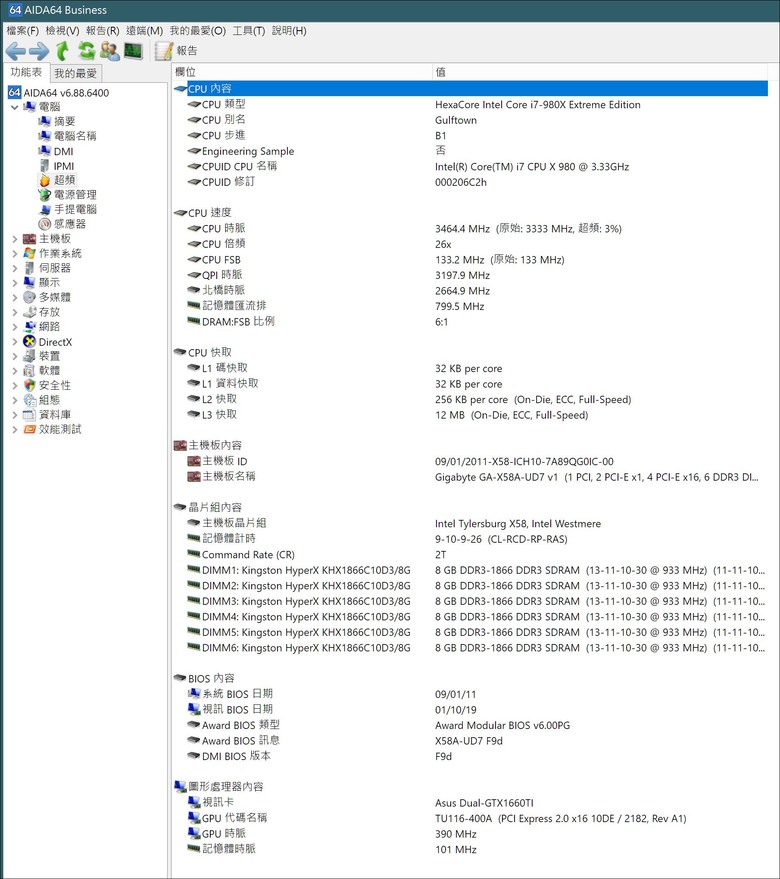Viewport: 780px width, 879px height.
Task: Click the 主機板 board icon in tree
Action: (x=29, y=239)
